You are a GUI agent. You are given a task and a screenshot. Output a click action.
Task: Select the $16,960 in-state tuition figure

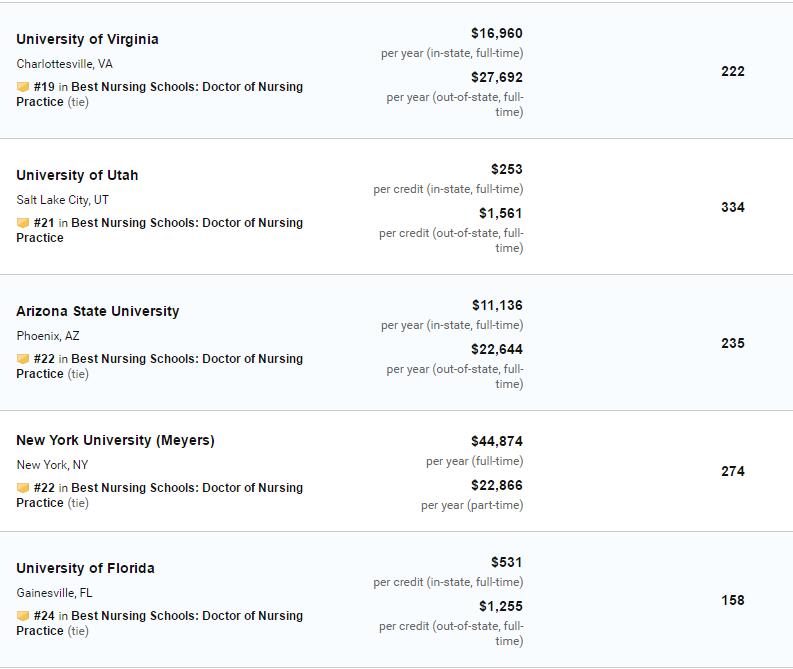(497, 33)
